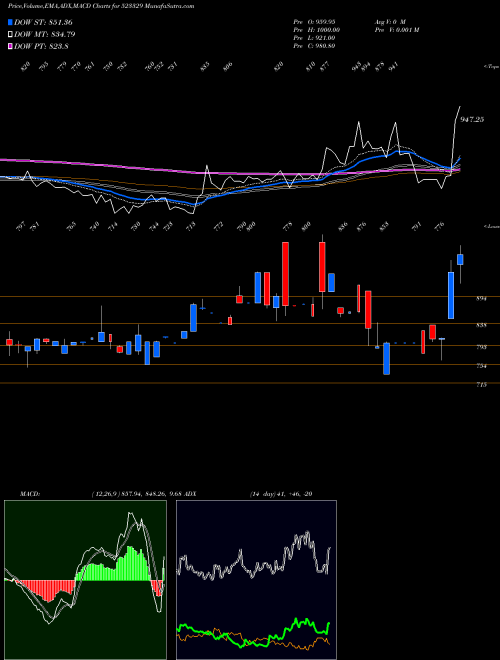Viewport: 500px width, 660px height.
Task: Click the Pre O opening price value
Action: 316,21
